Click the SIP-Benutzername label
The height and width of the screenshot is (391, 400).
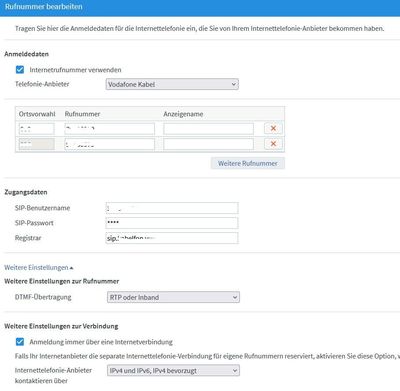(x=42, y=208)
